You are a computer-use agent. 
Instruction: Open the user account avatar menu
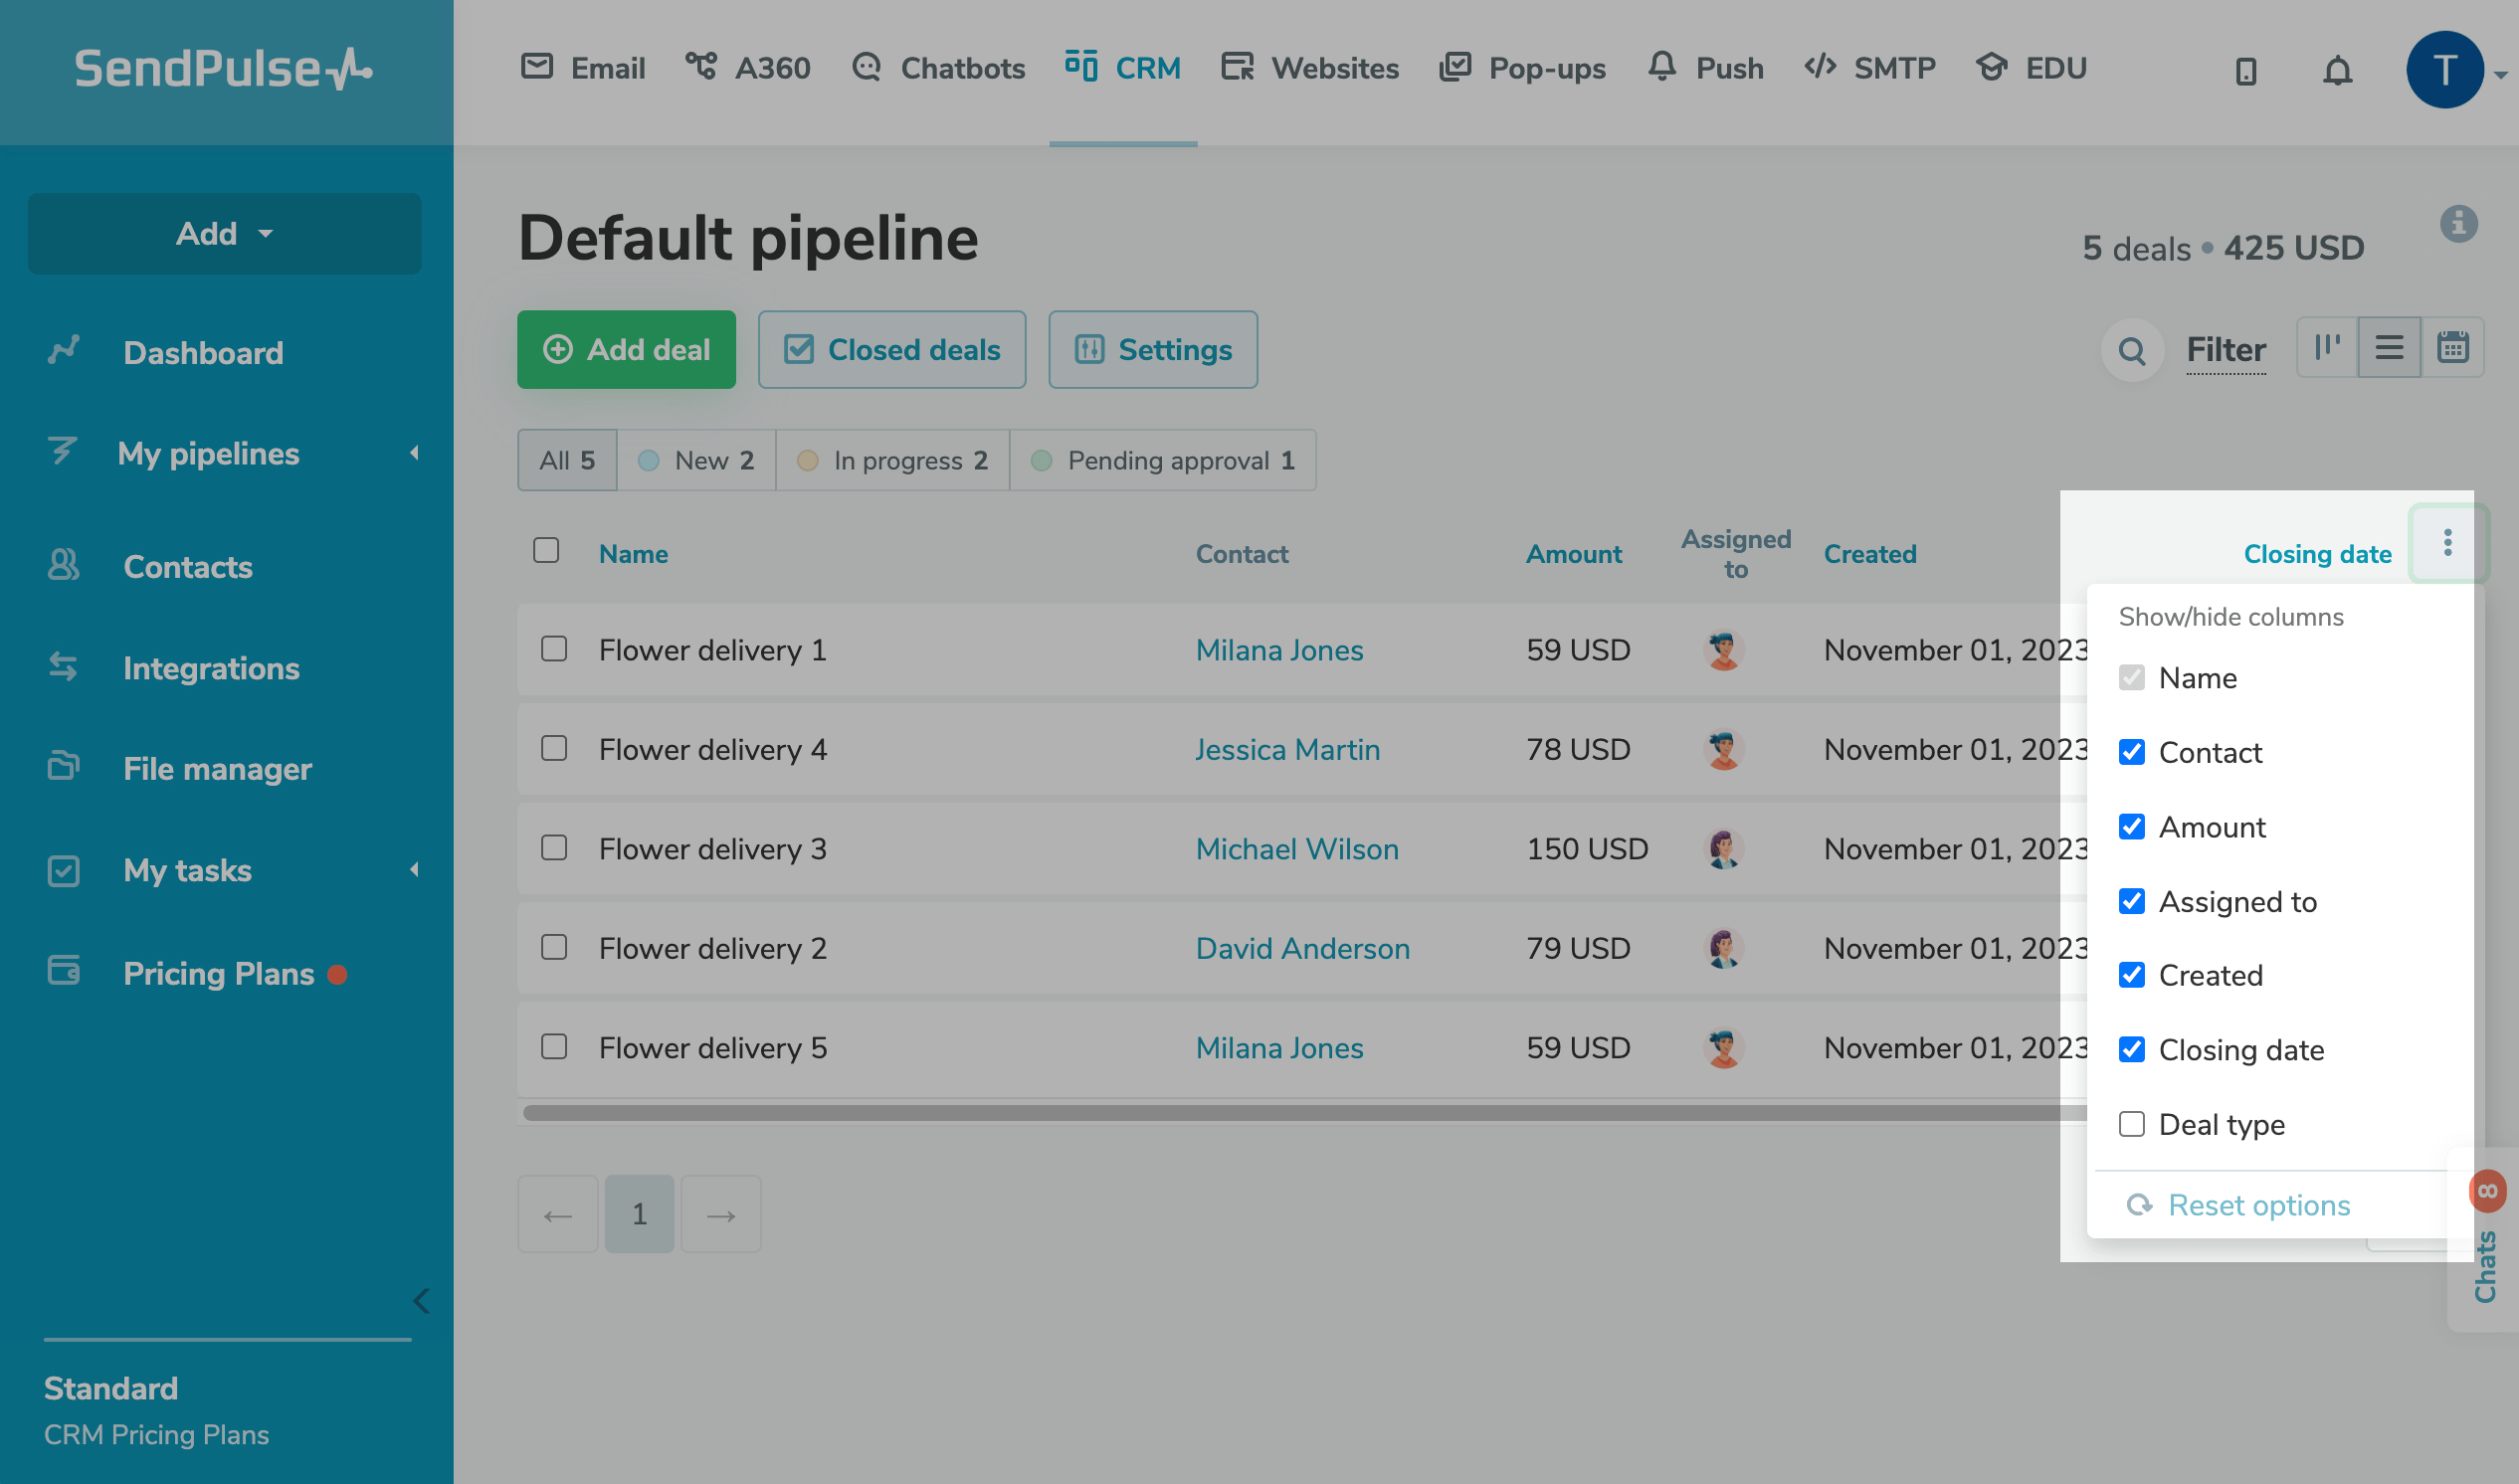tap(2444, 70)
